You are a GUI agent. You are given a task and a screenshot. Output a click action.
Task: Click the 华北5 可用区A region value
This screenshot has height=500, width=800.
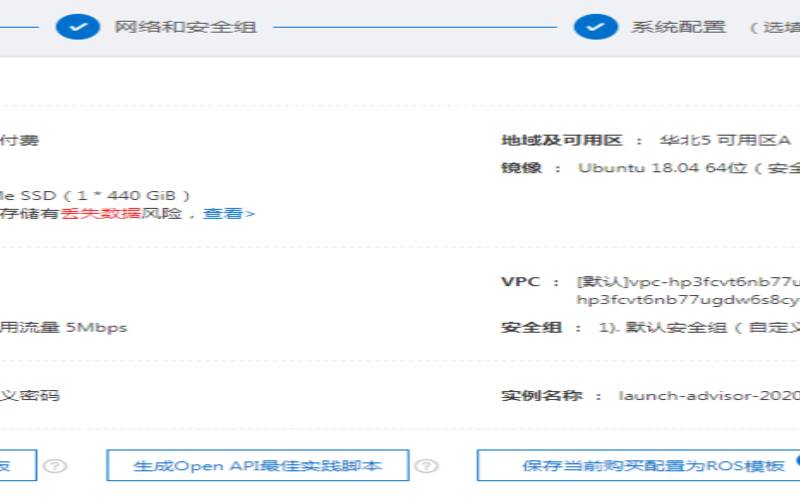[x=725, y=140]
